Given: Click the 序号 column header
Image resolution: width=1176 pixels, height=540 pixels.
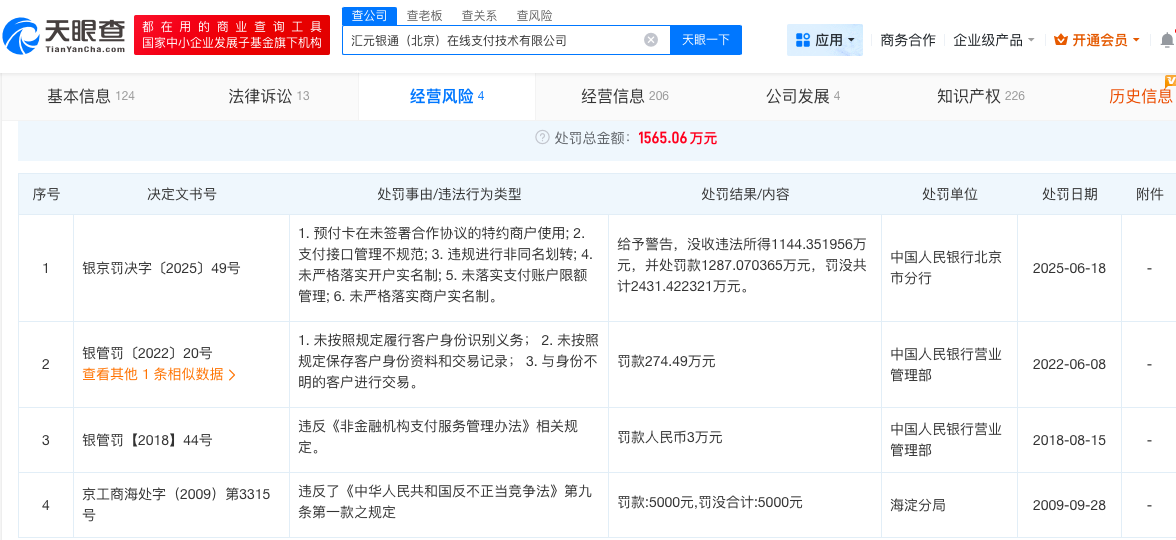Looking at the screenshot, I should pyautogui.click(x=46, y=194).
